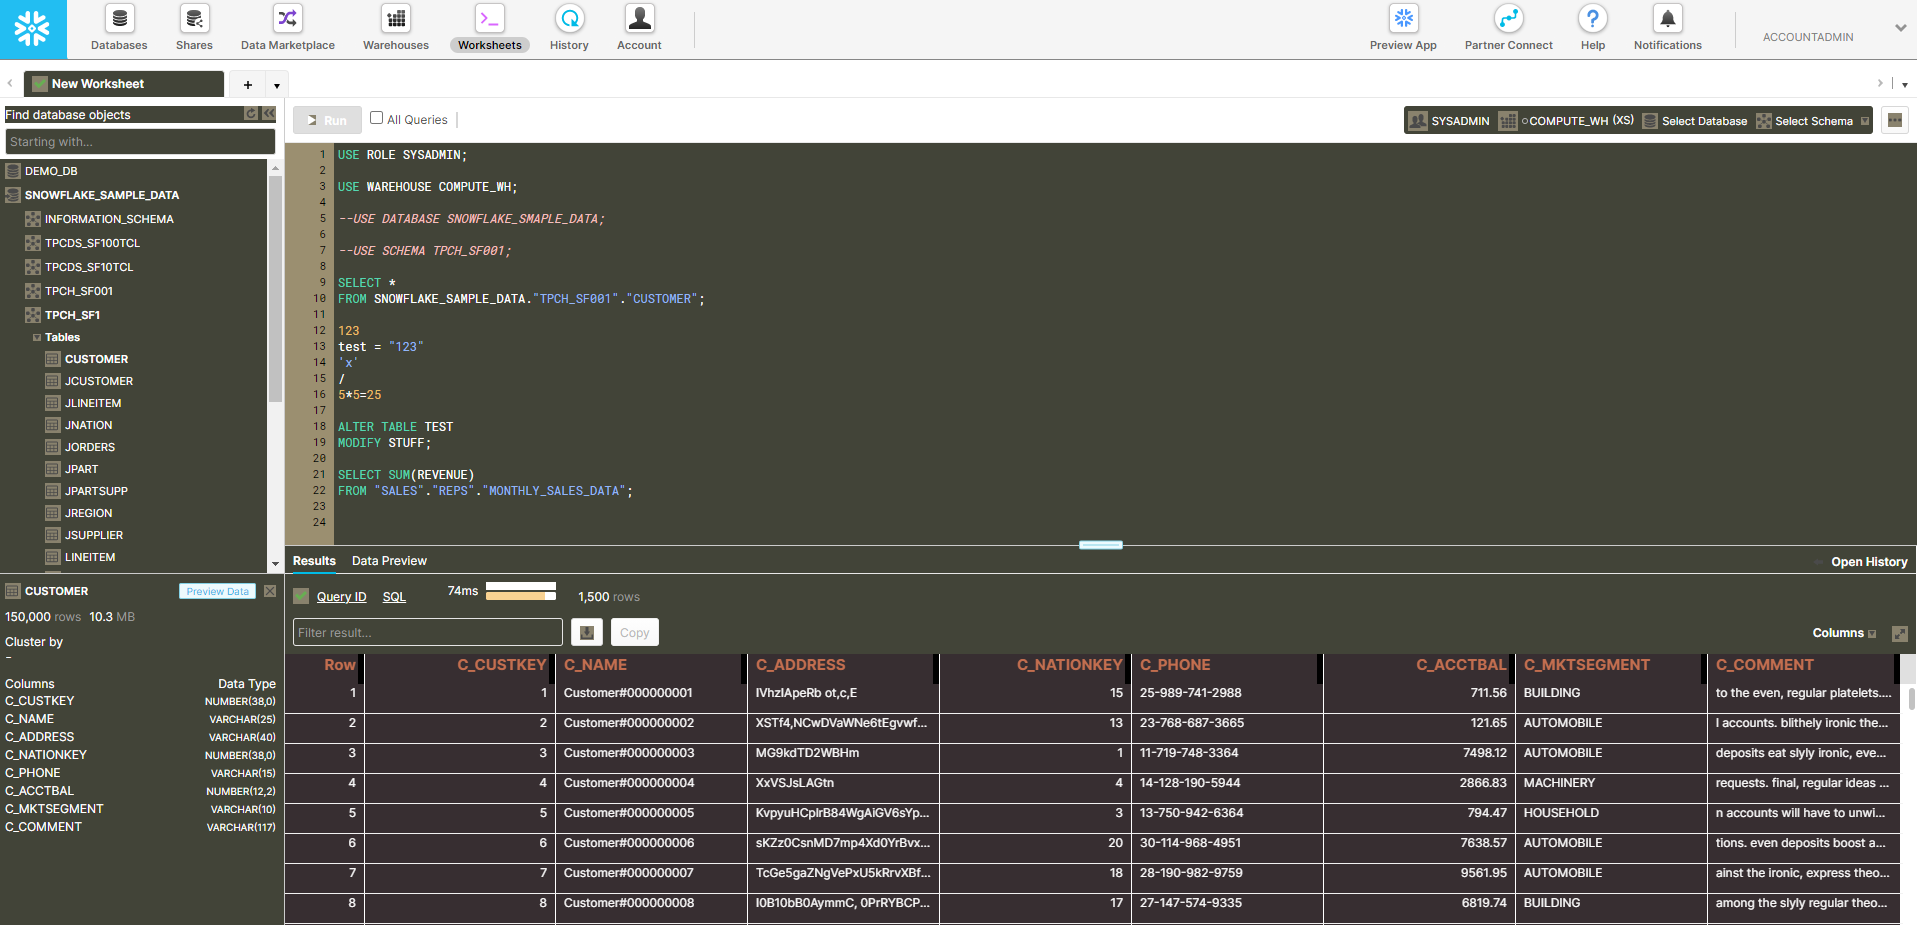Click the Preview Data button
The image size is (1919, 925).
[217, 591]
